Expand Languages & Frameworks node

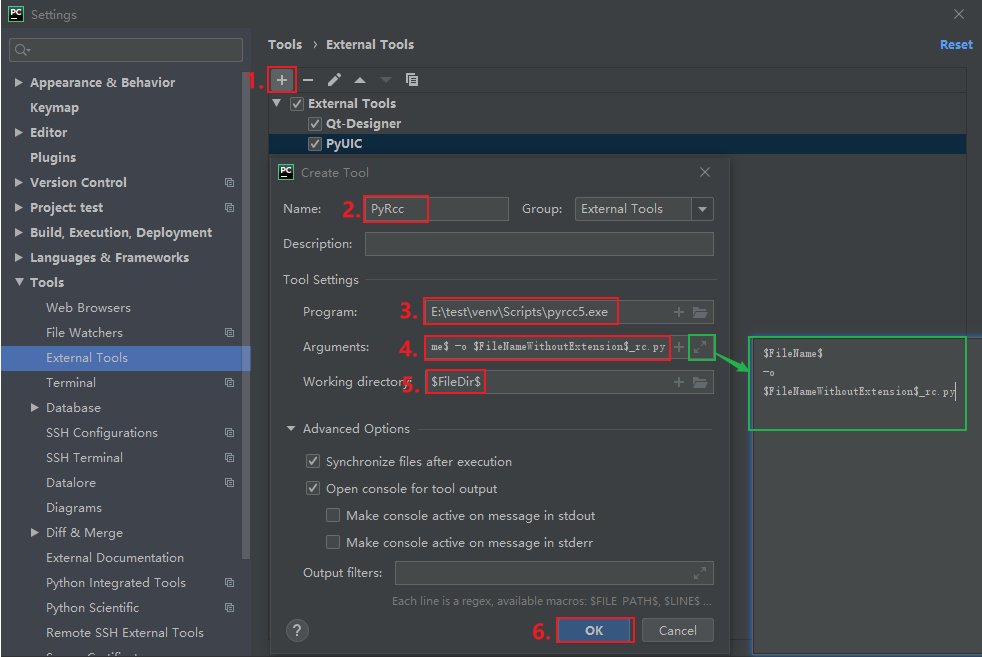coord(19,257)
